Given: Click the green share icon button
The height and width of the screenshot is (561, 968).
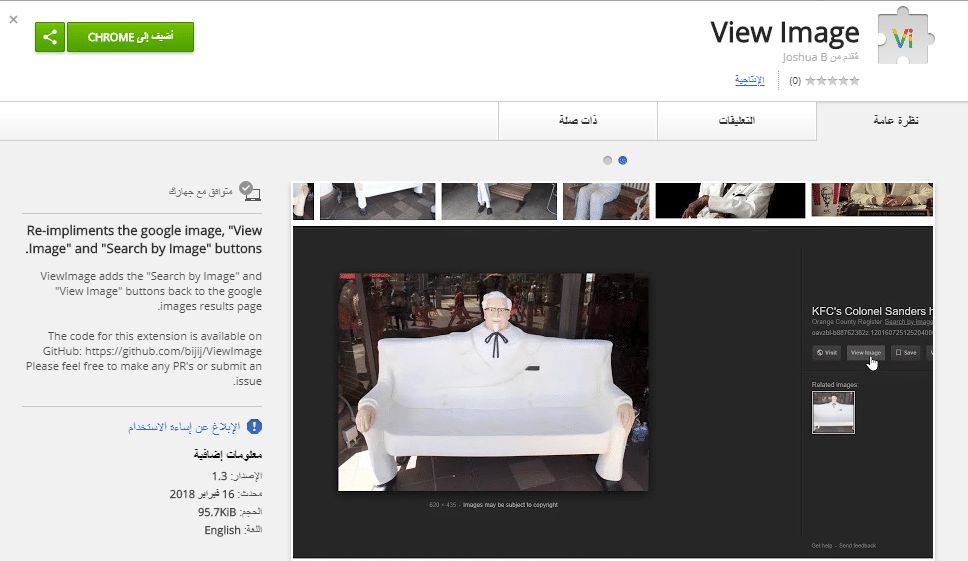Looking at the screenshot, I should point(50,37).
